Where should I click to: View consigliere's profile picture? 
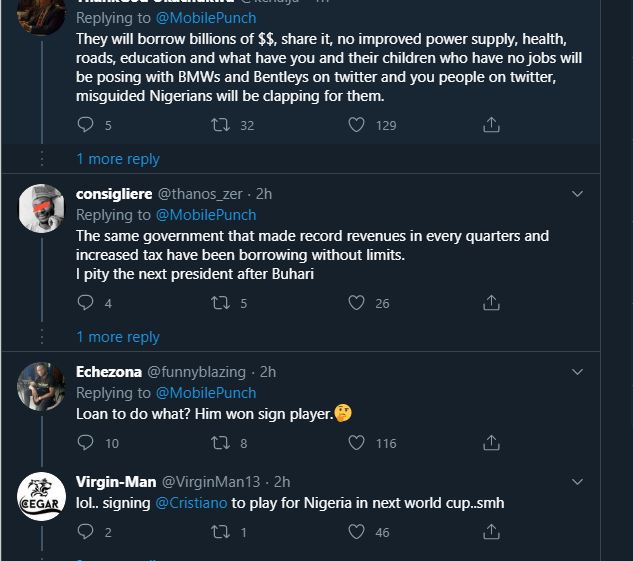(42, 207)
